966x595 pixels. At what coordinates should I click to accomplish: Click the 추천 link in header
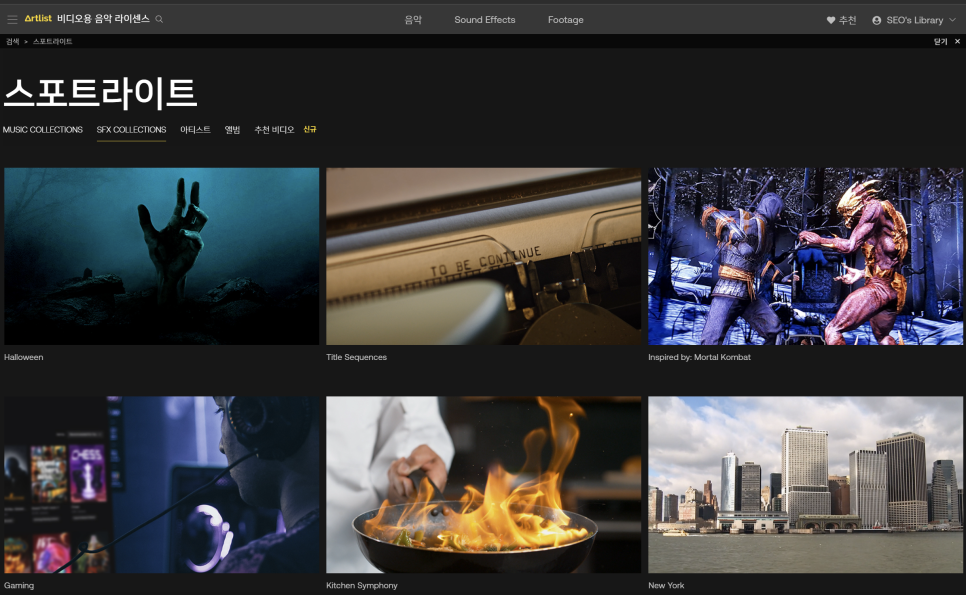[848, 20]
